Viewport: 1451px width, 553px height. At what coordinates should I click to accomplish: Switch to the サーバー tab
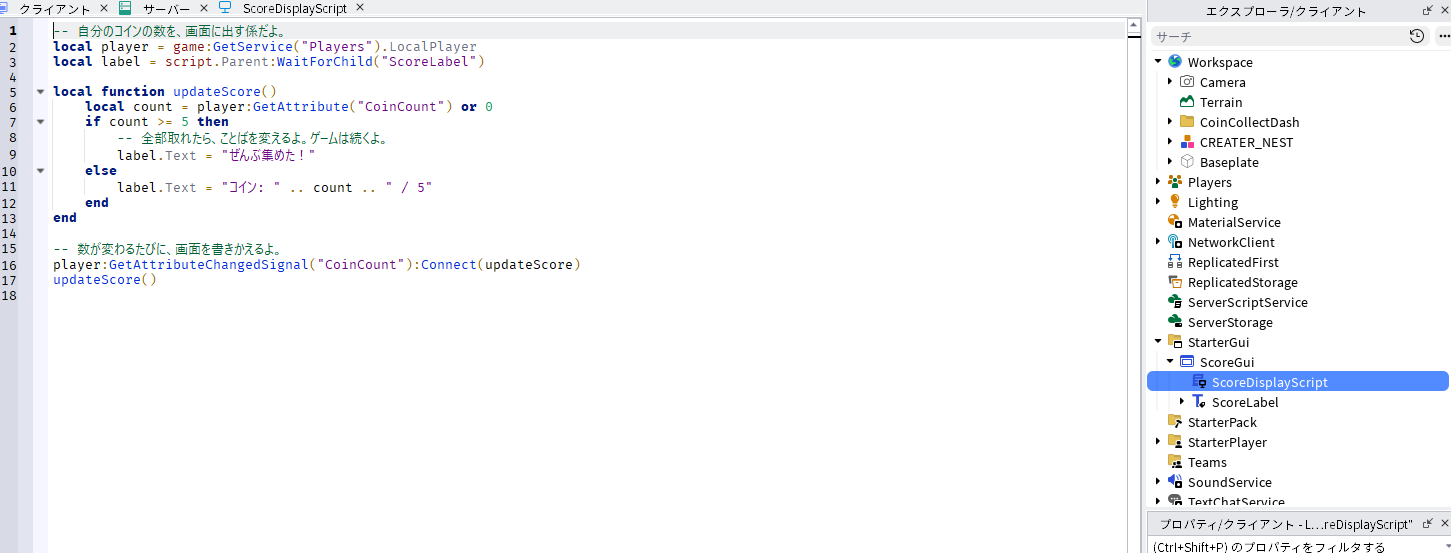pos(166,8)
